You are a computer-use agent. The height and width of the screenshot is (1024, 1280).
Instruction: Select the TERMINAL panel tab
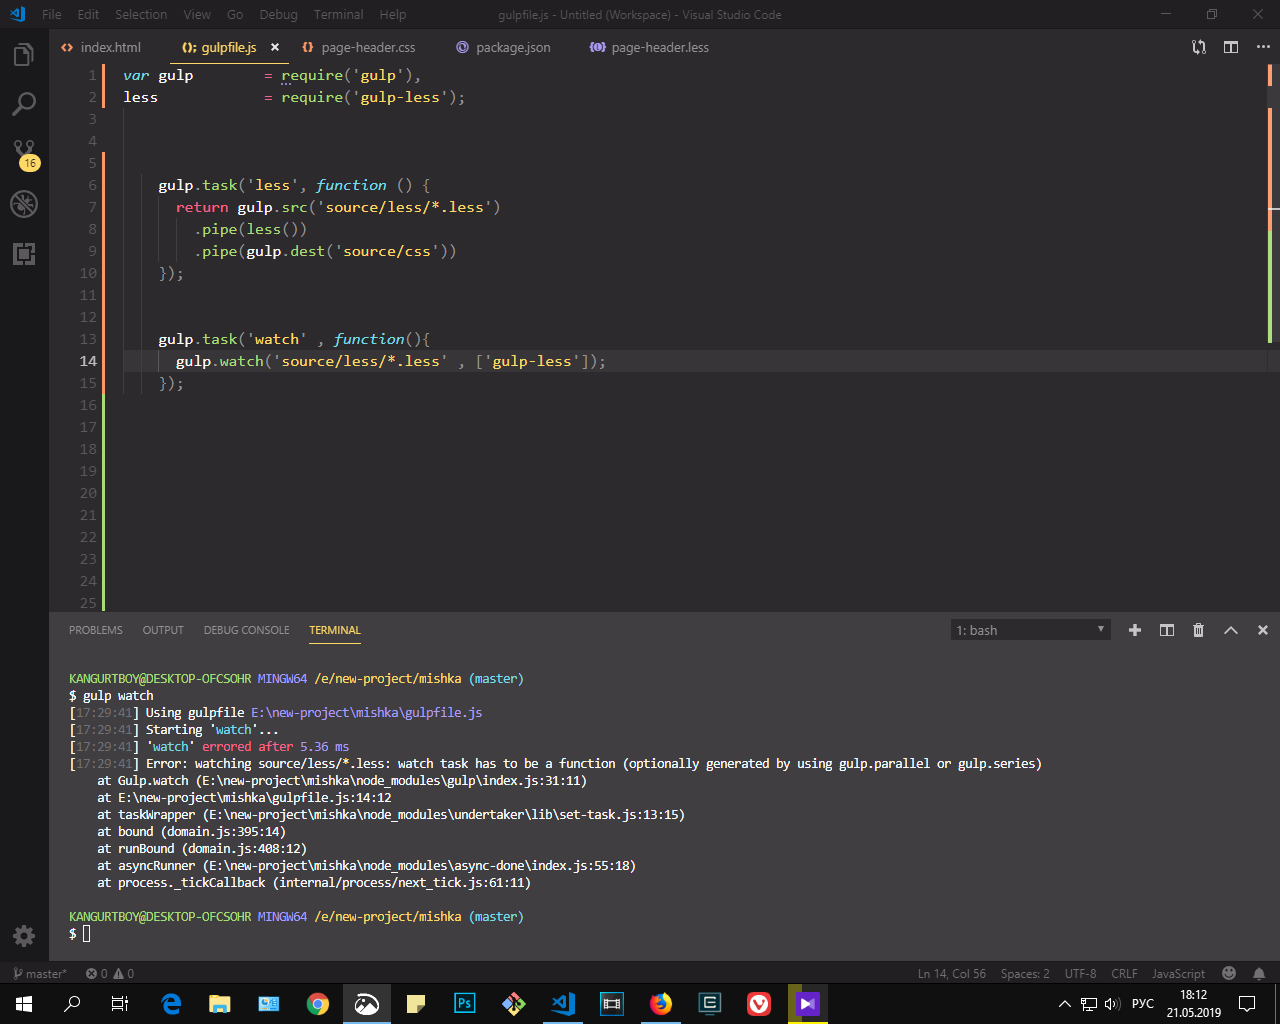click(335, 630)
